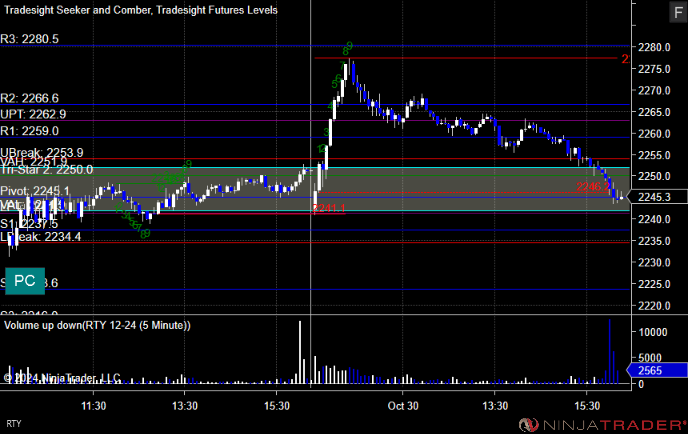Click the first 15:30 time axis label
Image resolution: width=688 pixels, height=434 pixels.
277,406
